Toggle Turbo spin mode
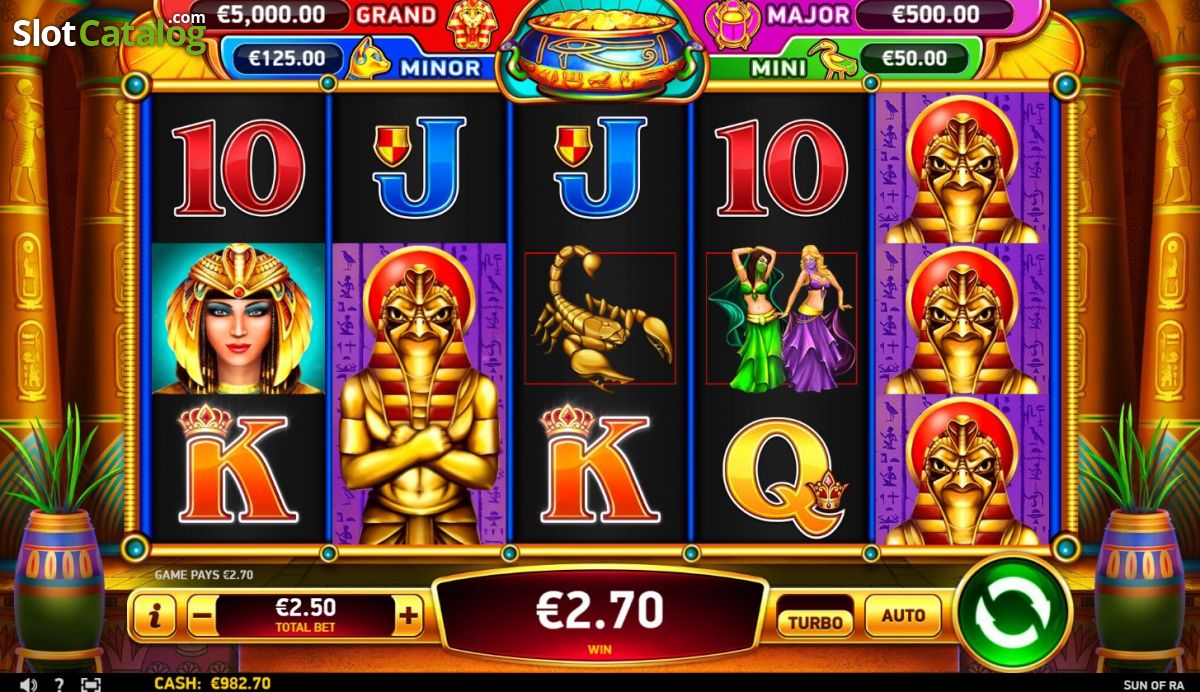 (x=815, y=621)
